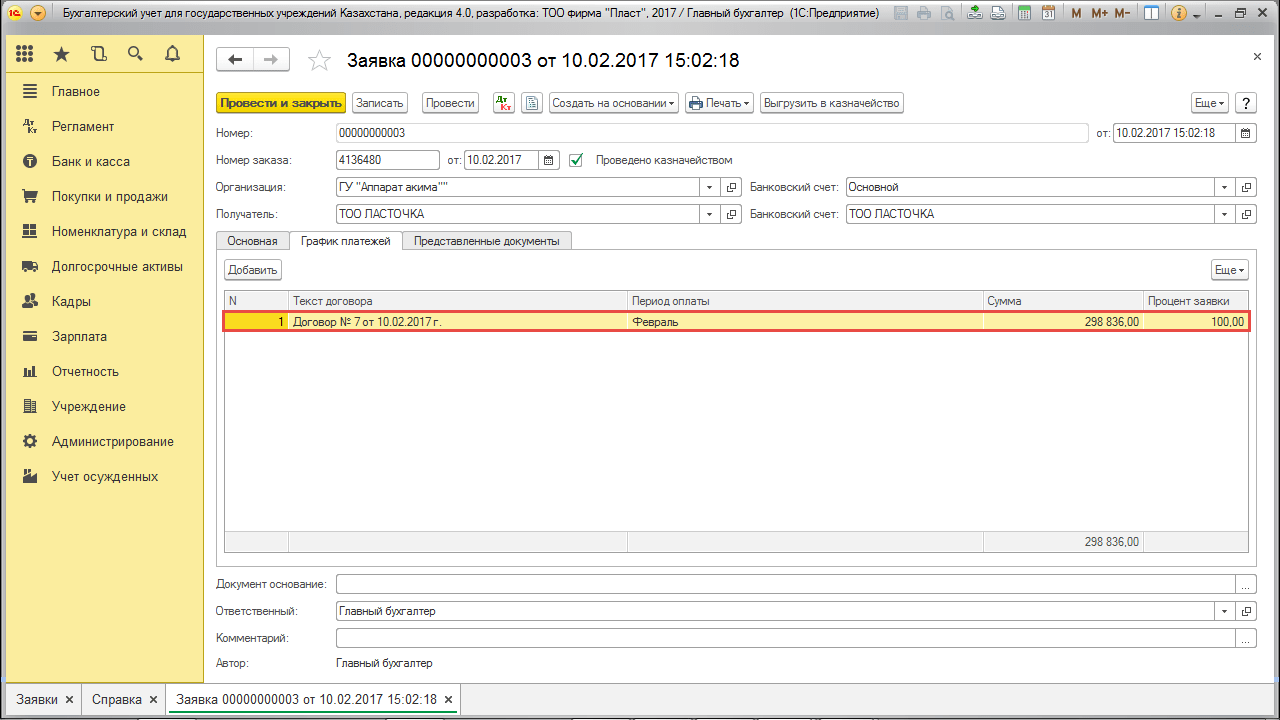The width and height of the screenshot is (1280, 720).
Task: Expand the Получатель field dropdown arrow
Action: pyautogui.click(x=709, y=214)
